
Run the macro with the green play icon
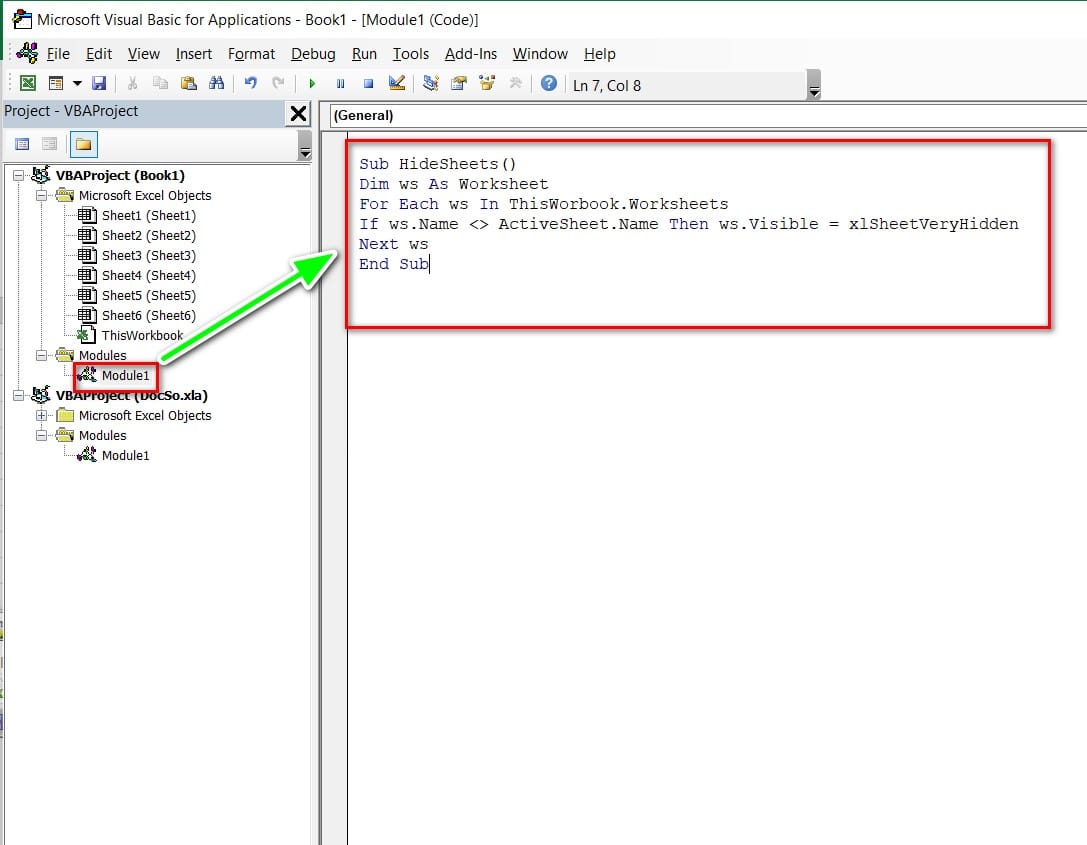(312, 84)
